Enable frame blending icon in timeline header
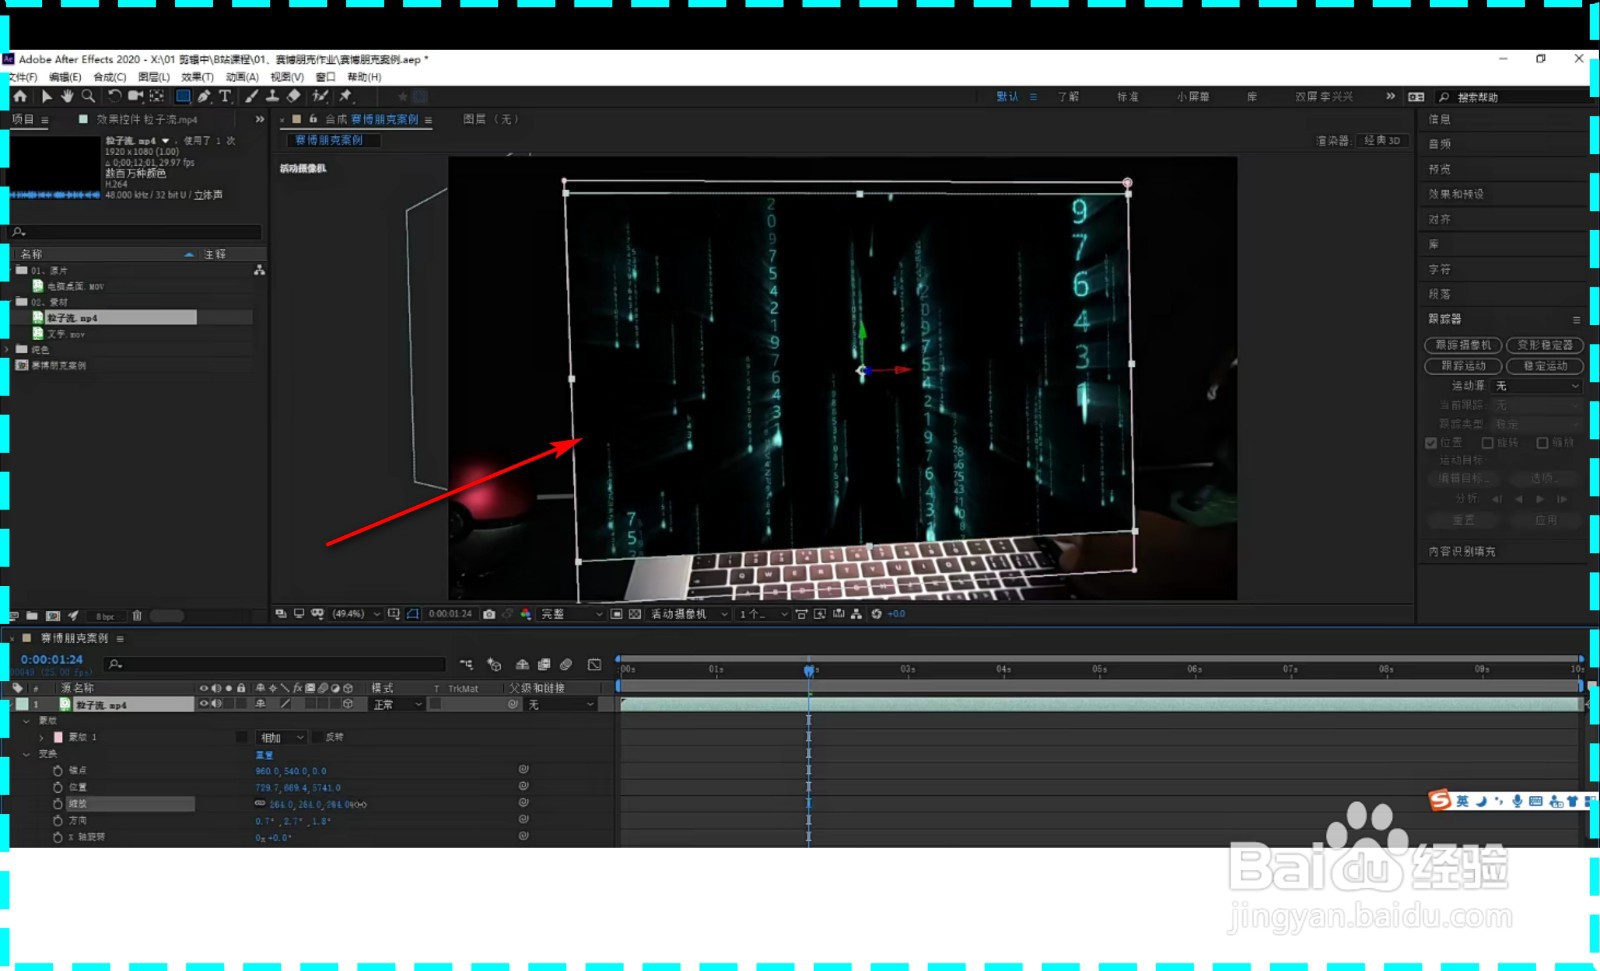 (x=544, y=664)
